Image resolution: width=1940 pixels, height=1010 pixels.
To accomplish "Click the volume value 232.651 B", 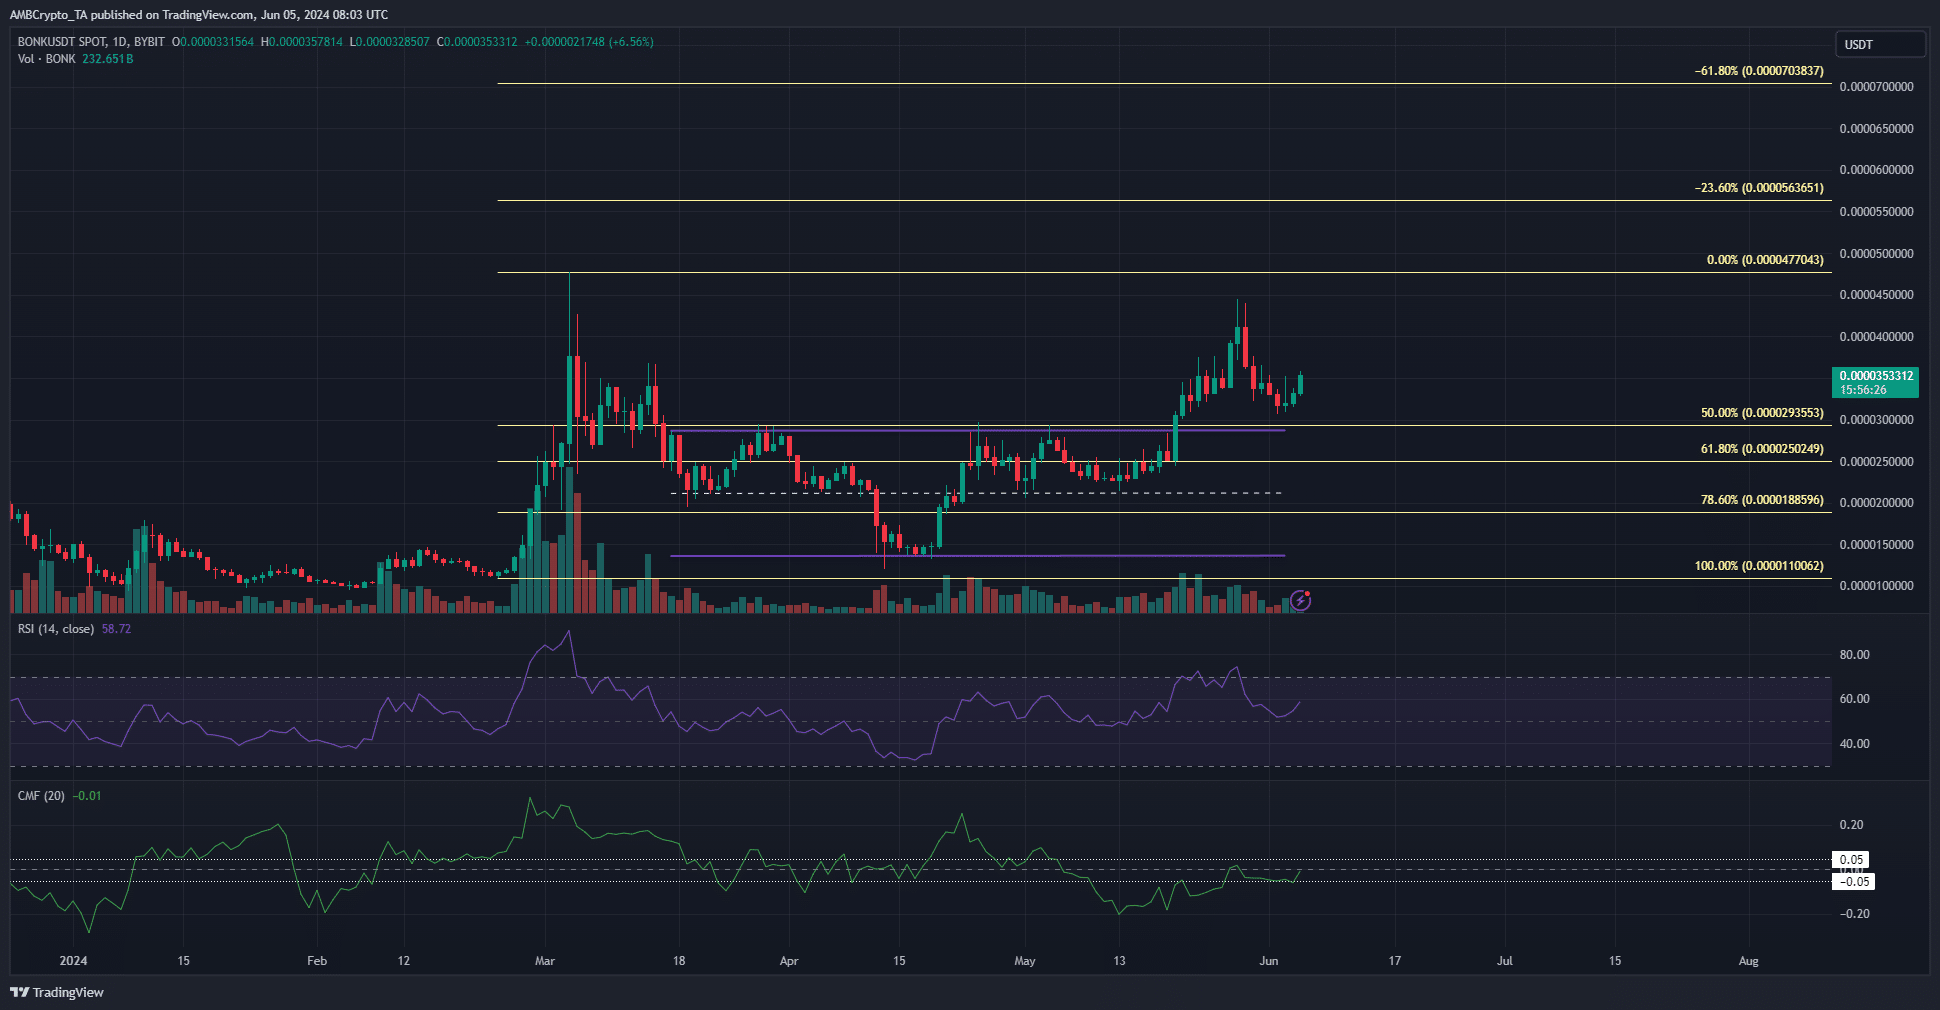I will 107,59.
